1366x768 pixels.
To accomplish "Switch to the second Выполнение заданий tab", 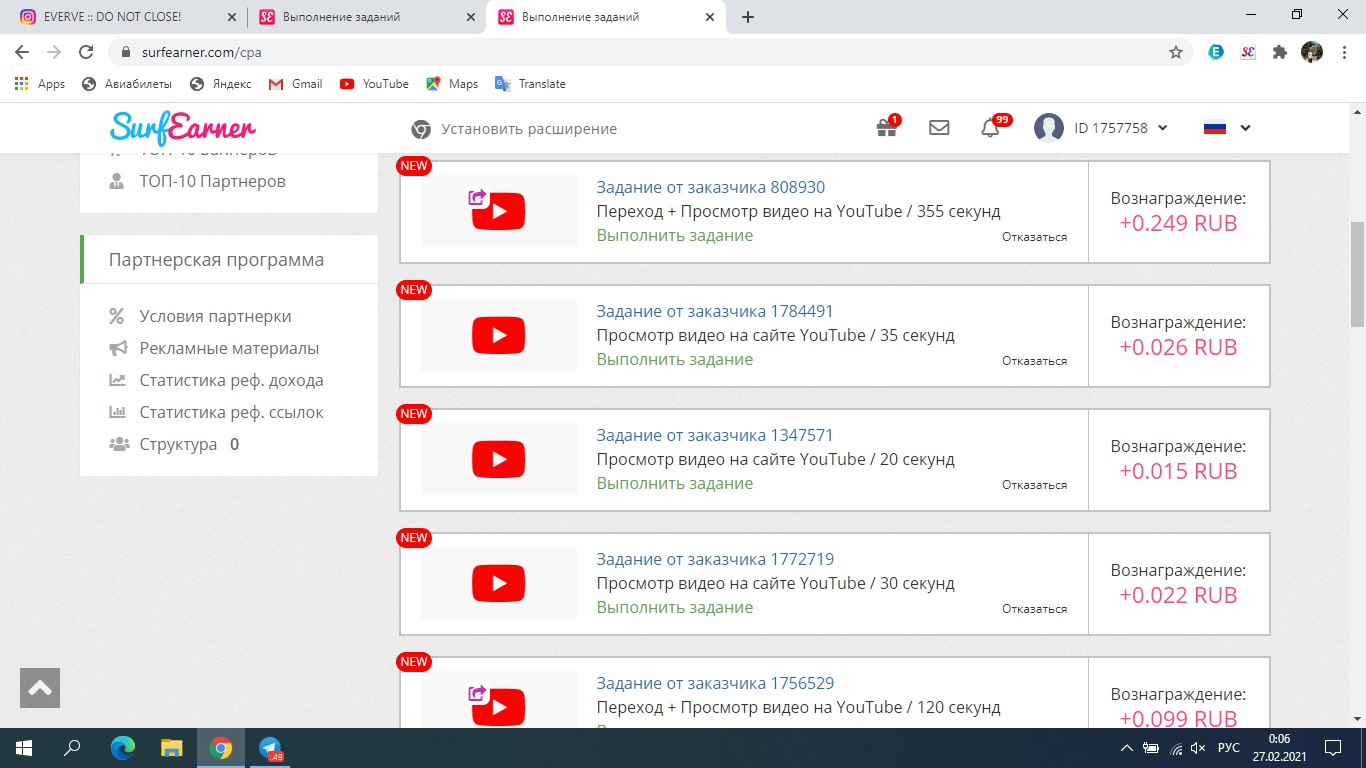I will pos(604,17).
